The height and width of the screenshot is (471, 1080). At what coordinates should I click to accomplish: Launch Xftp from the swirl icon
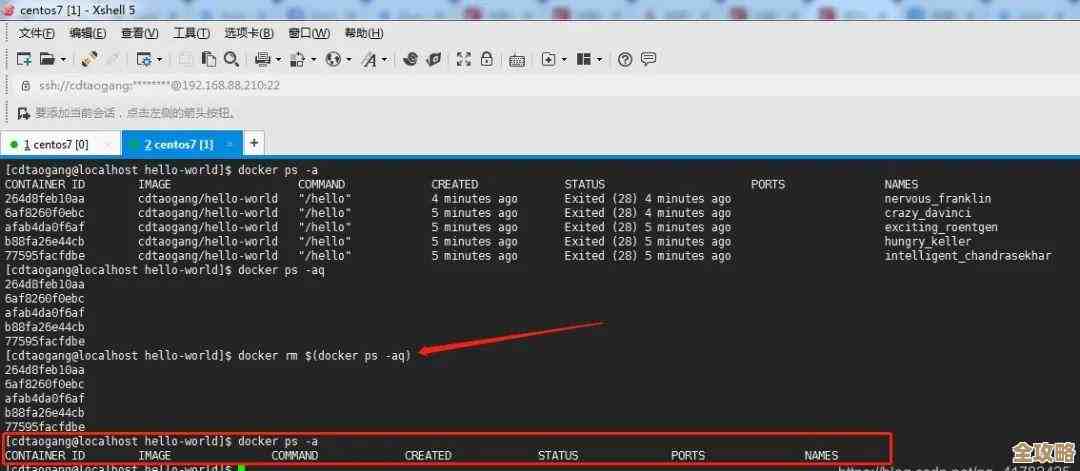click(x=410, y=59)
